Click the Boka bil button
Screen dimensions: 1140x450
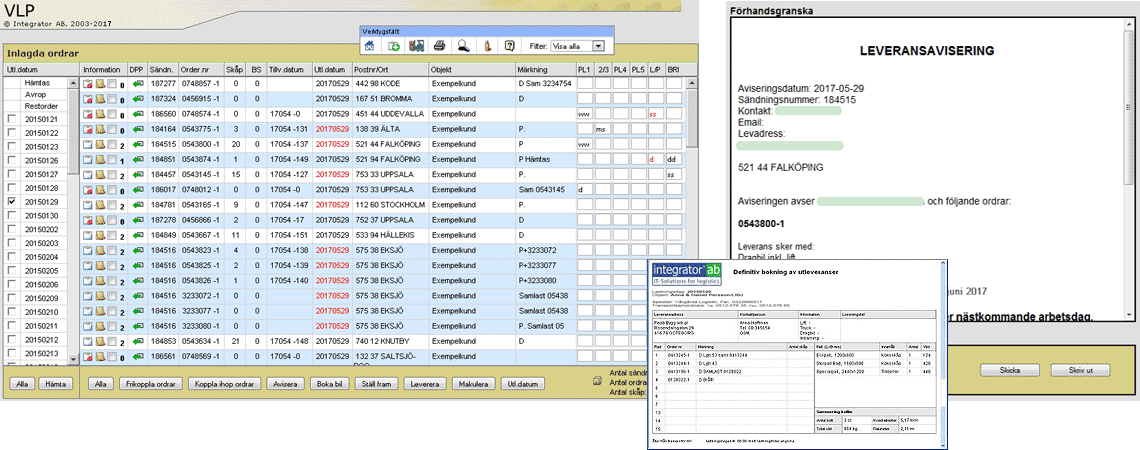pyautogui.click(x=329, y=384)
